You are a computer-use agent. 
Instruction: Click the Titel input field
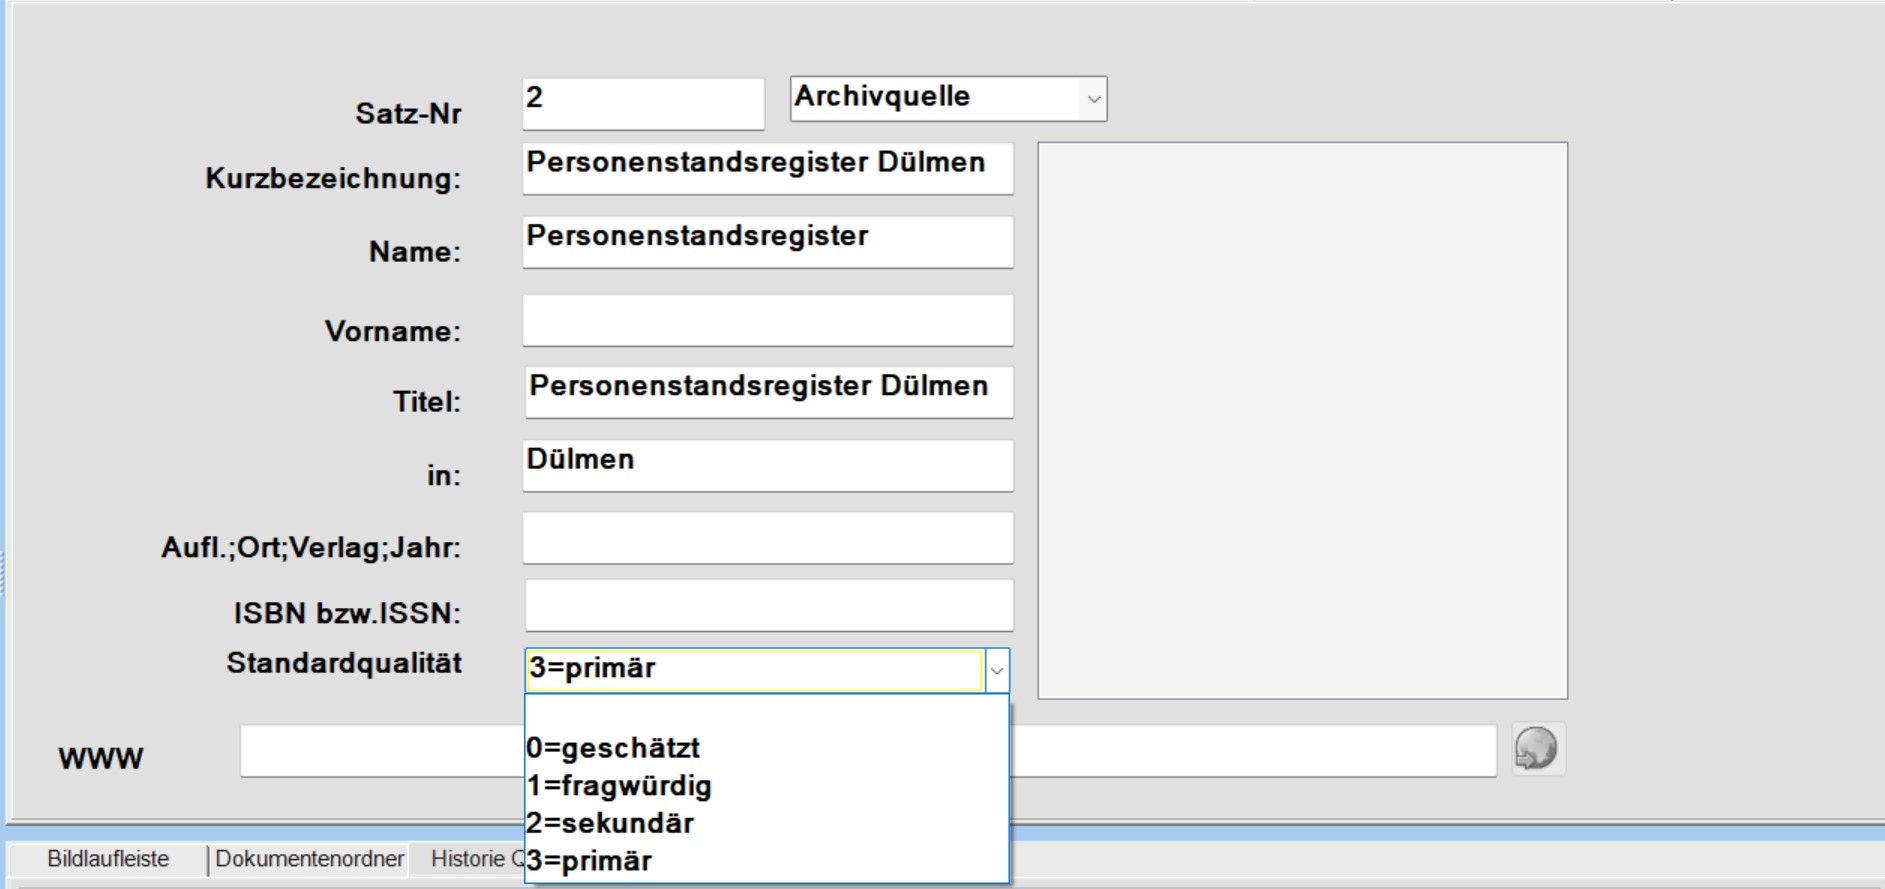(769, 392)
